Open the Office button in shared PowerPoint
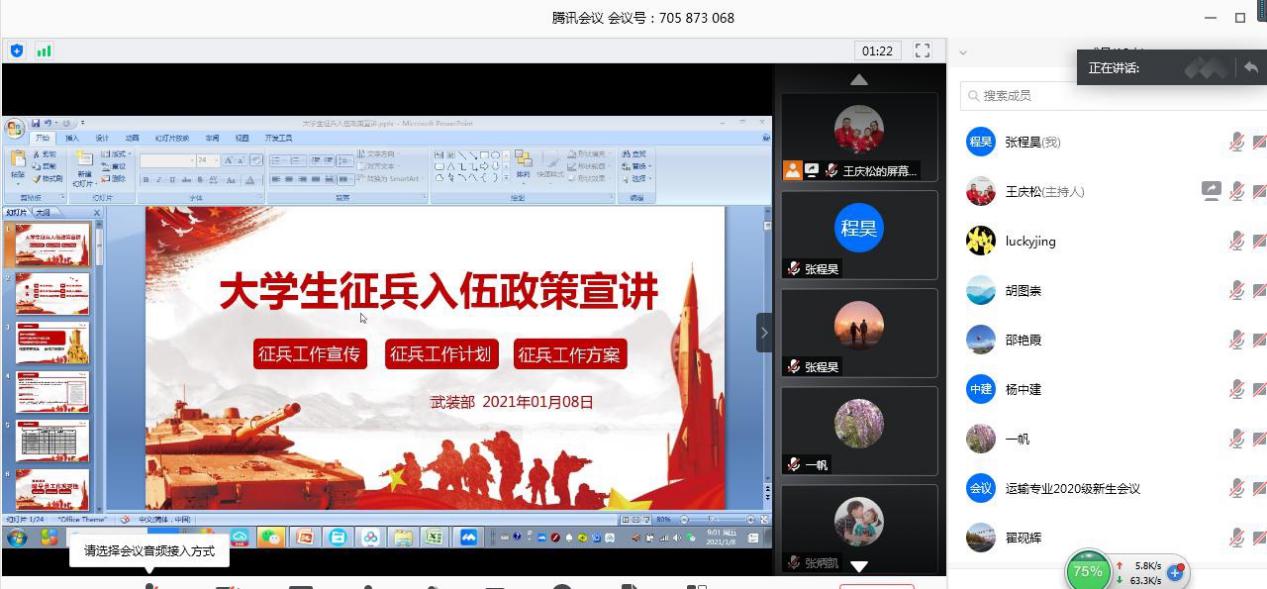 pyautogui.click(x=15, y=129)
